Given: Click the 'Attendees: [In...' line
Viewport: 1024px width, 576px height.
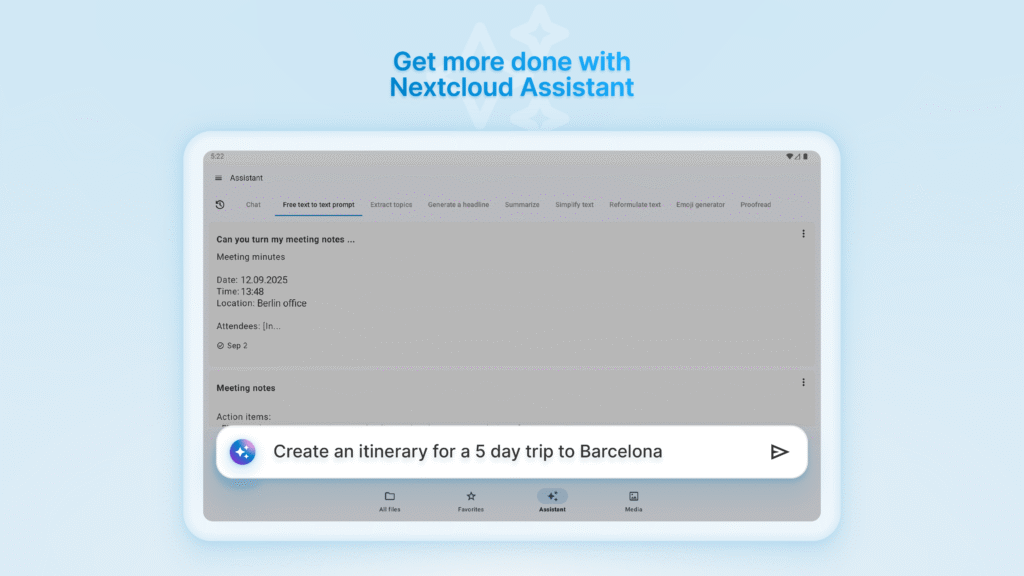Looking at the screenshot, I should coord(248,326).
